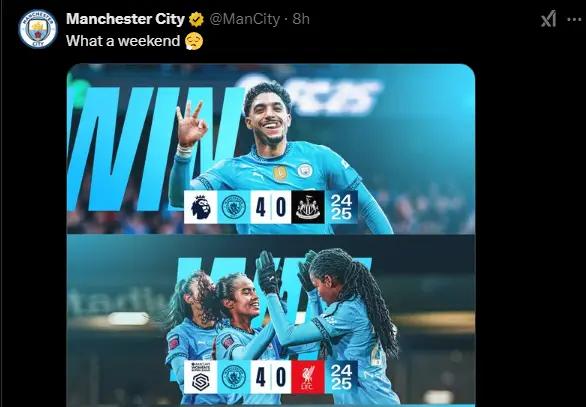This screenshot has width=586, height=407.
Task: Click the Premier League lion logo
Action: coord(201,207)
